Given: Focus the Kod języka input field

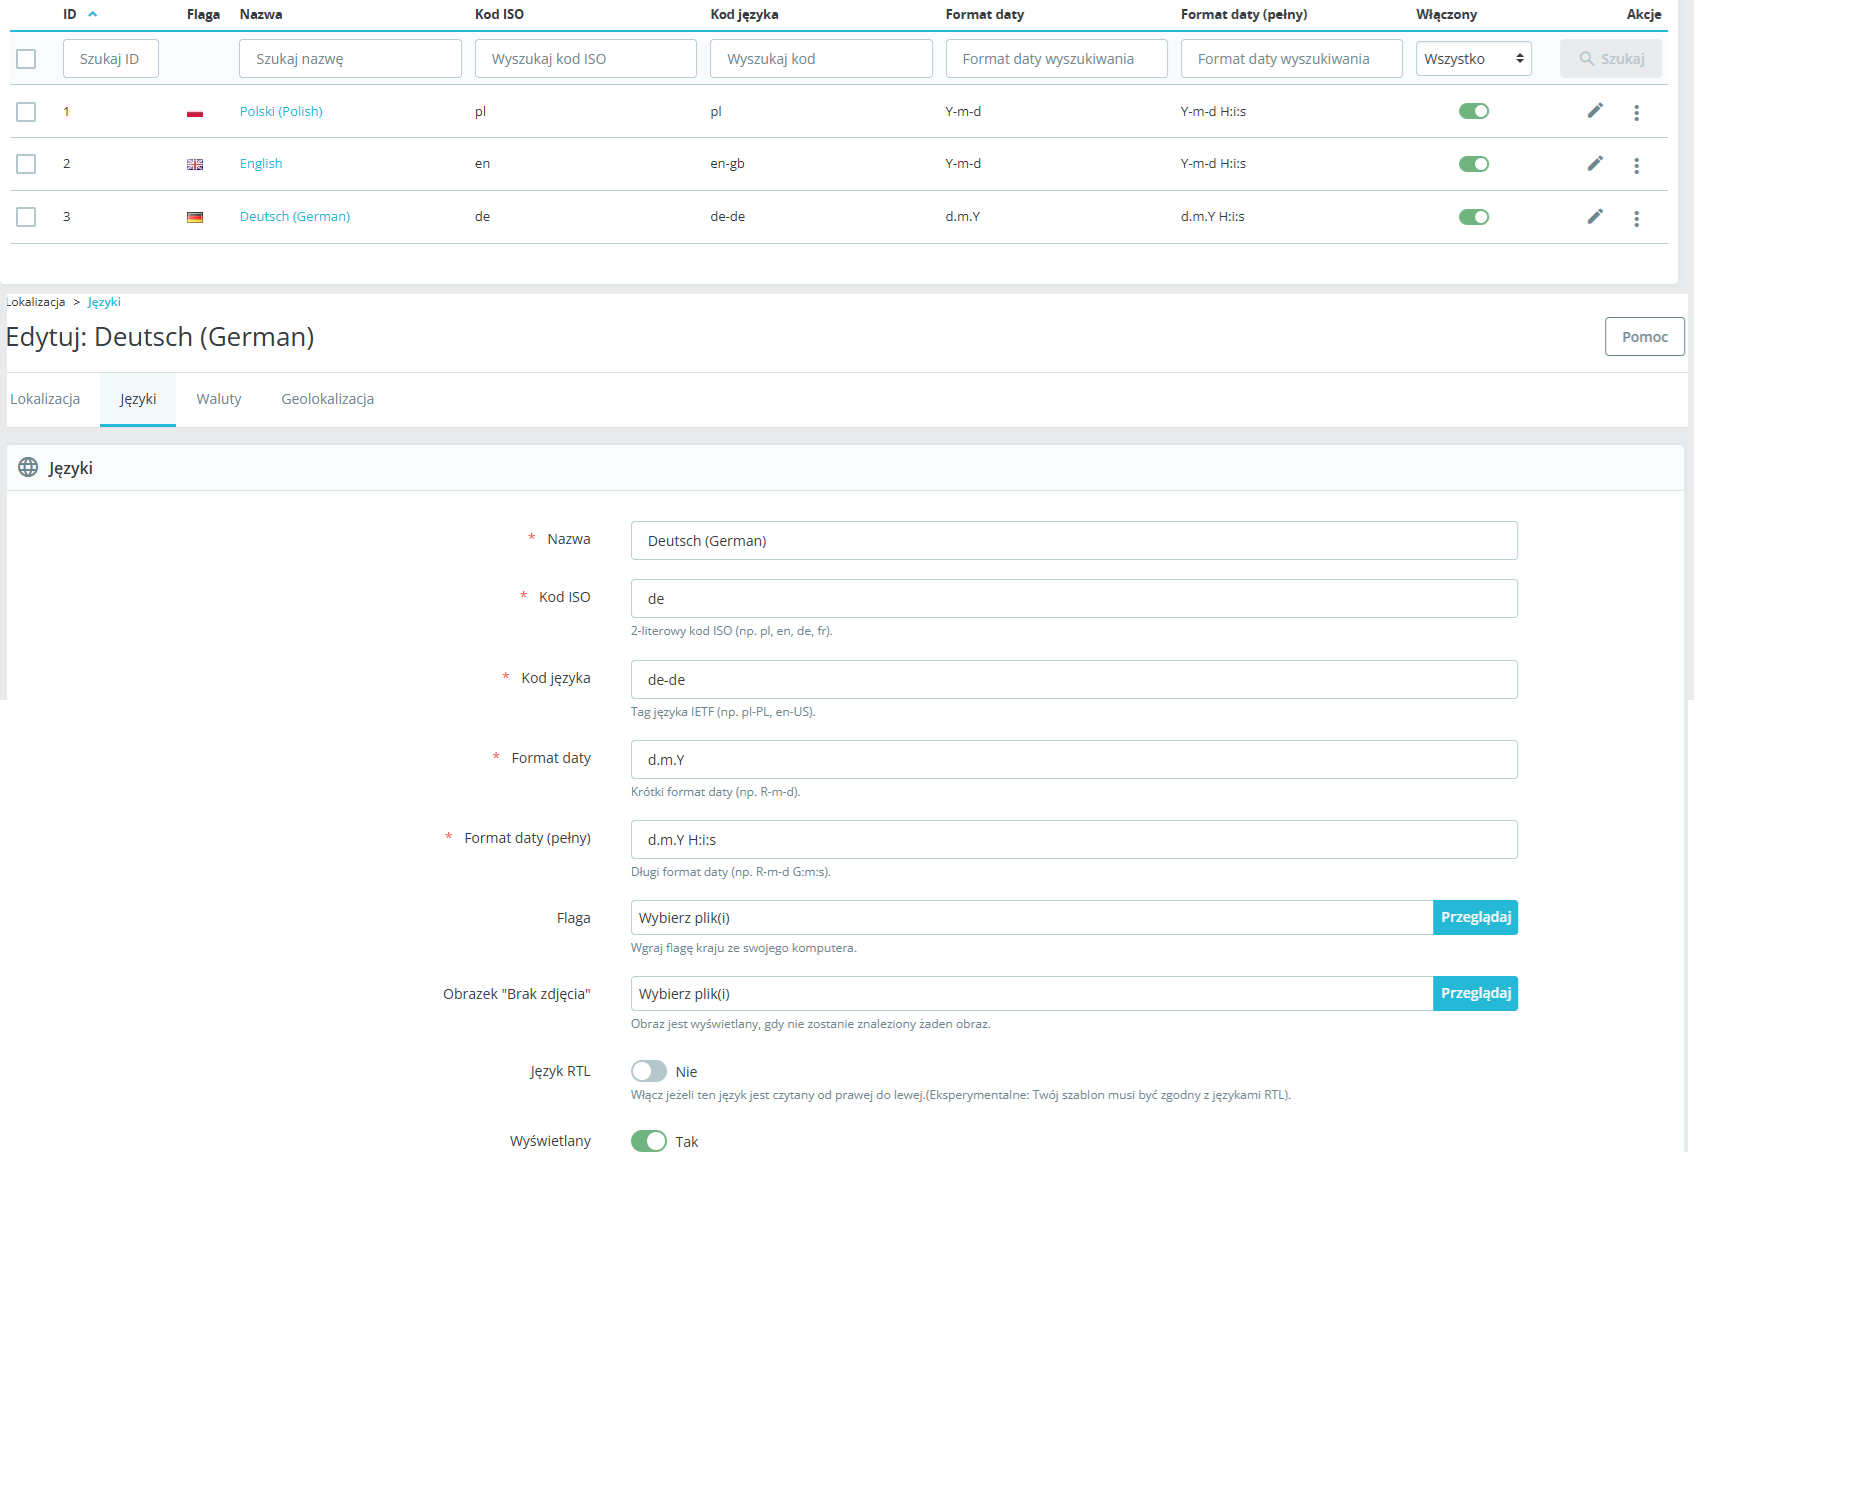Looking at the screenshot, I should pyautogui.click(x=1074, y=680).
